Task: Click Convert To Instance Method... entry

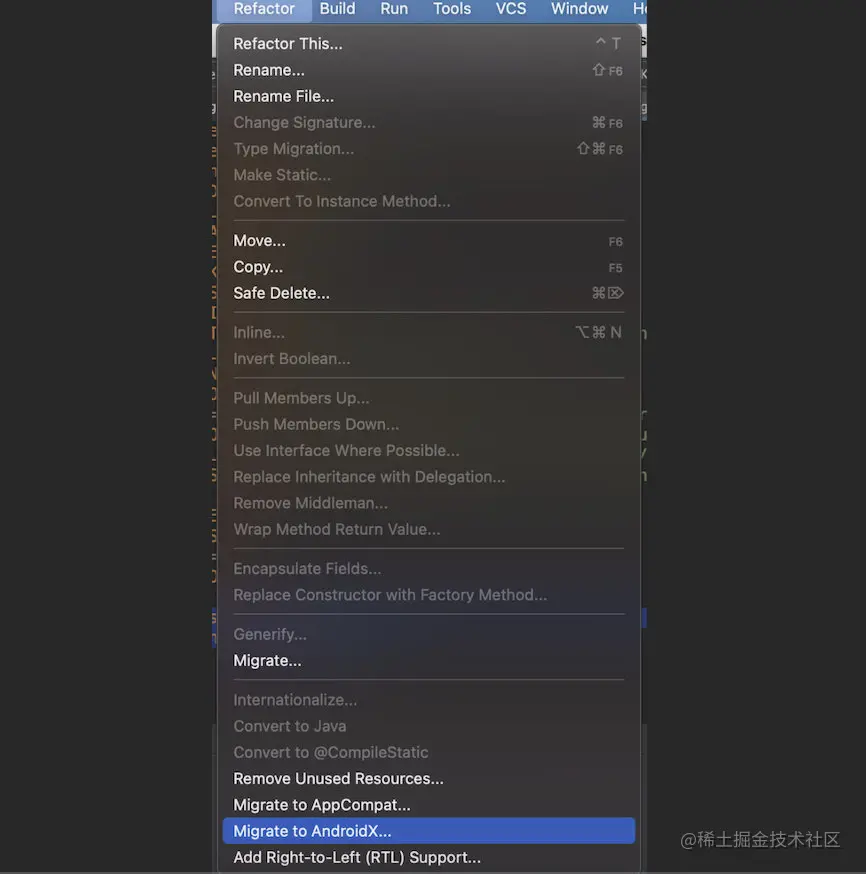Action: coord(429,201)
